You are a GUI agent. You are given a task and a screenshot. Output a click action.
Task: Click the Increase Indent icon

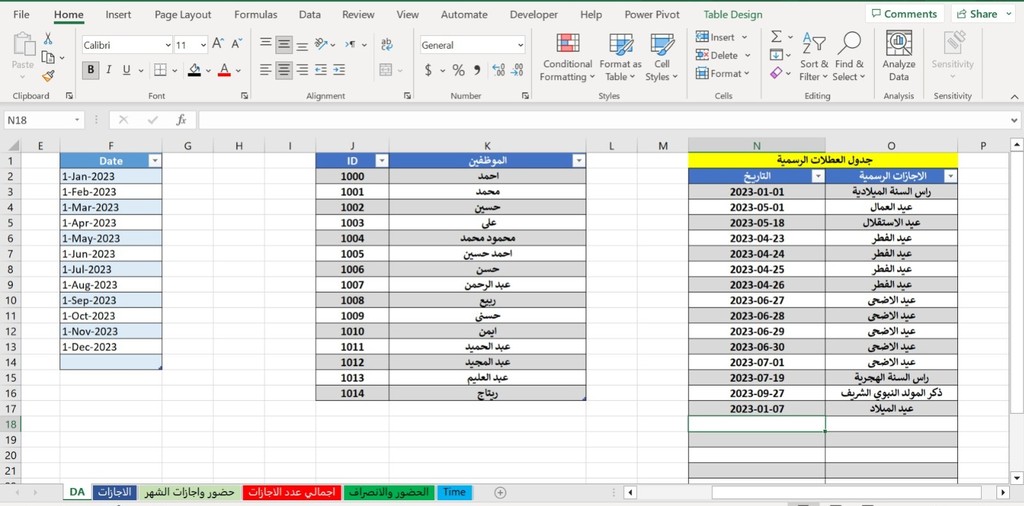click(339, 69)
